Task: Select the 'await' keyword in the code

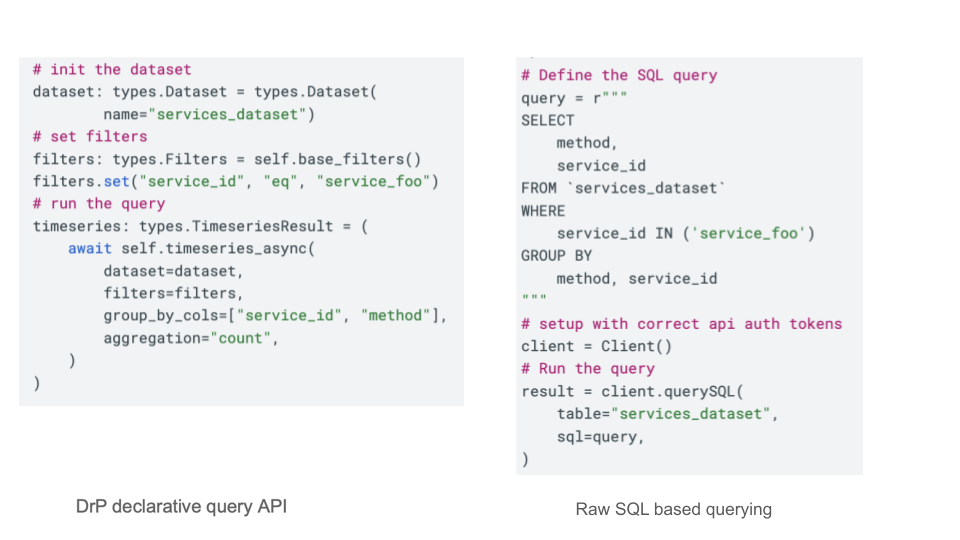Action: 89,249
